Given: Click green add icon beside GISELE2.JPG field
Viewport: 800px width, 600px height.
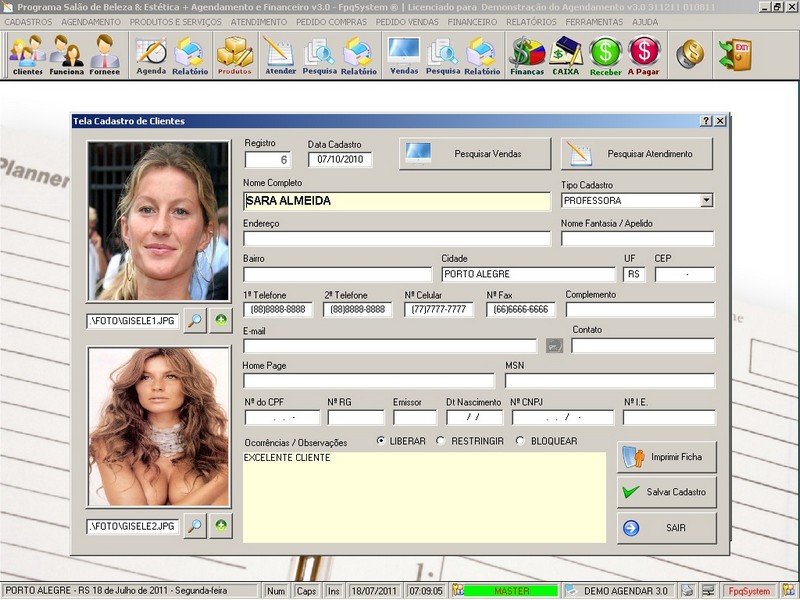Looking at the screenshot, I should click(220, 525).
